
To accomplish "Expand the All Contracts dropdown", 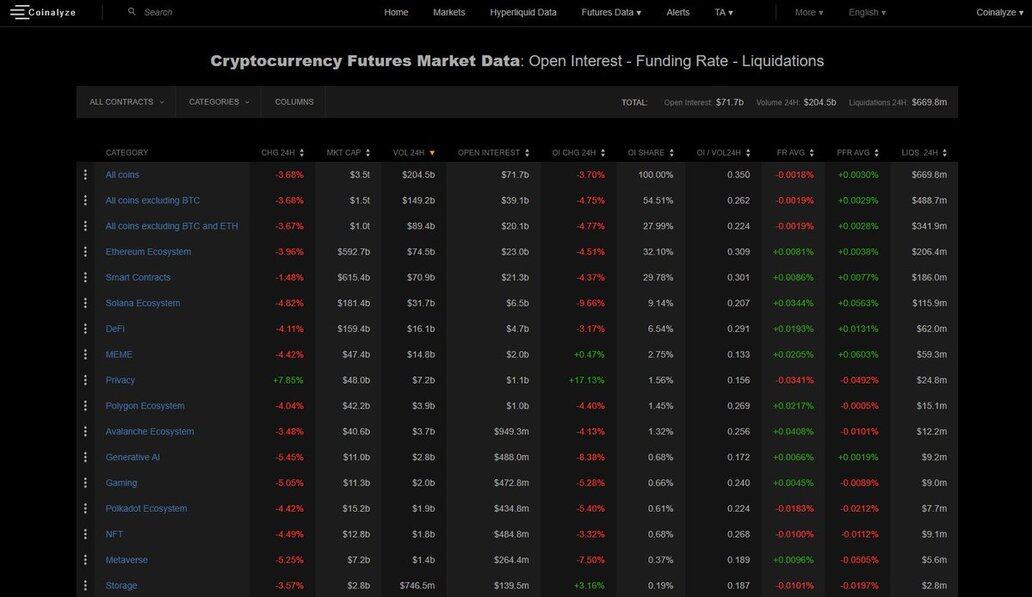I will click(x=126, y=102).
